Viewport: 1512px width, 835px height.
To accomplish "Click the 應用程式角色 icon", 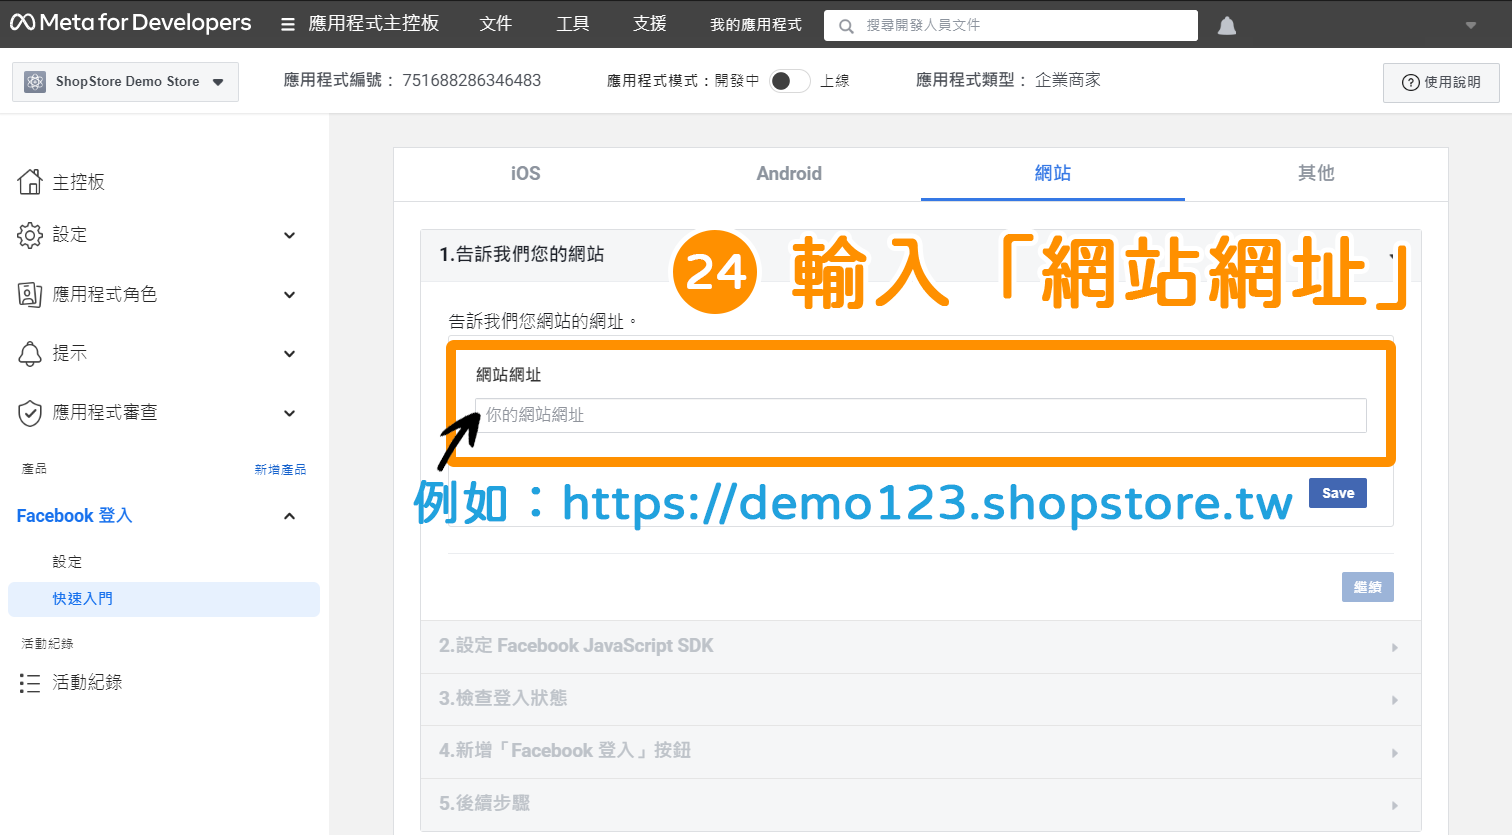I will [x=30, y=294].
